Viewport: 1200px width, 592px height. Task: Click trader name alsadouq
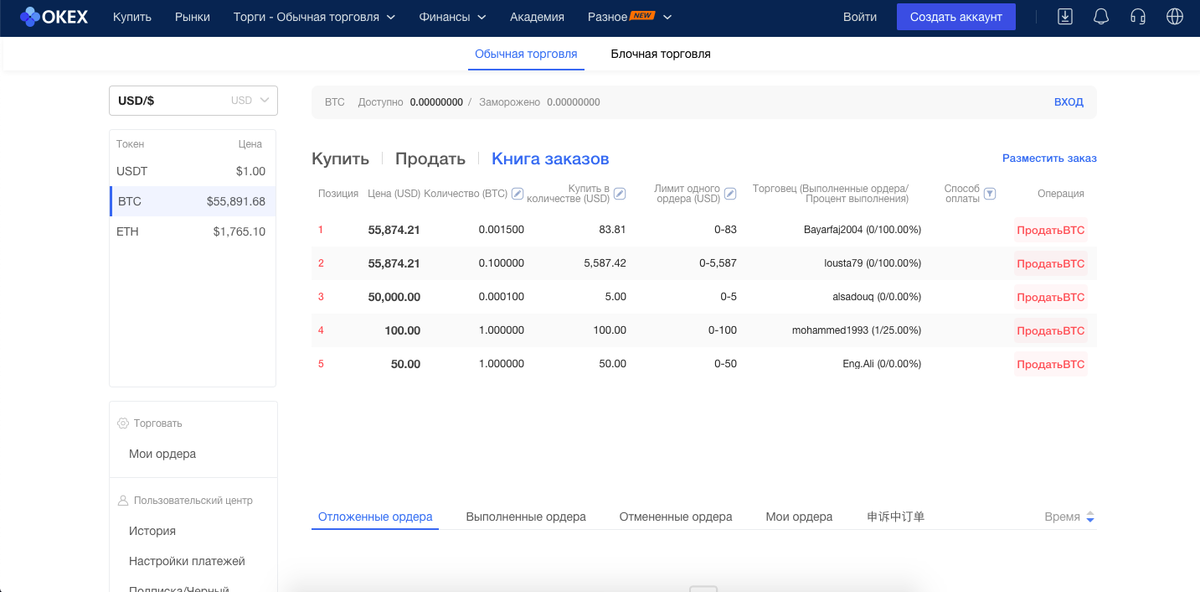pos(853,297)
